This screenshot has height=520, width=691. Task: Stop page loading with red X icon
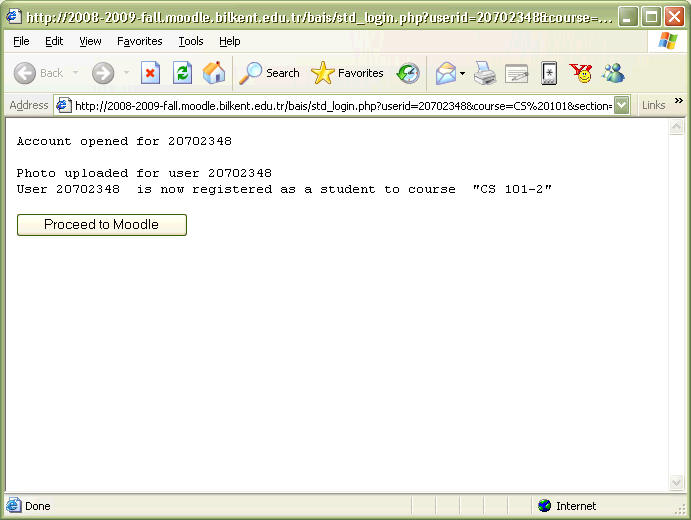tap(150, 73)
